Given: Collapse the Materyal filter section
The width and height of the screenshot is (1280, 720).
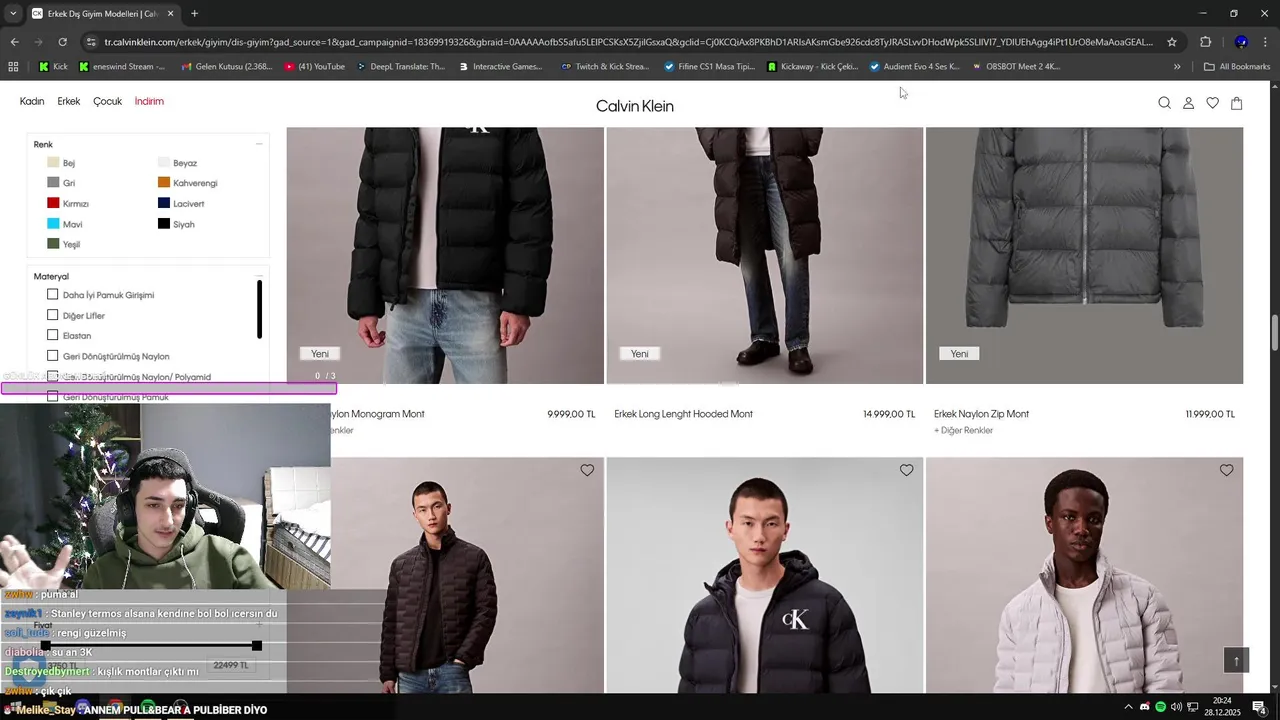Looking at the screenshot, I should point(258,276).
